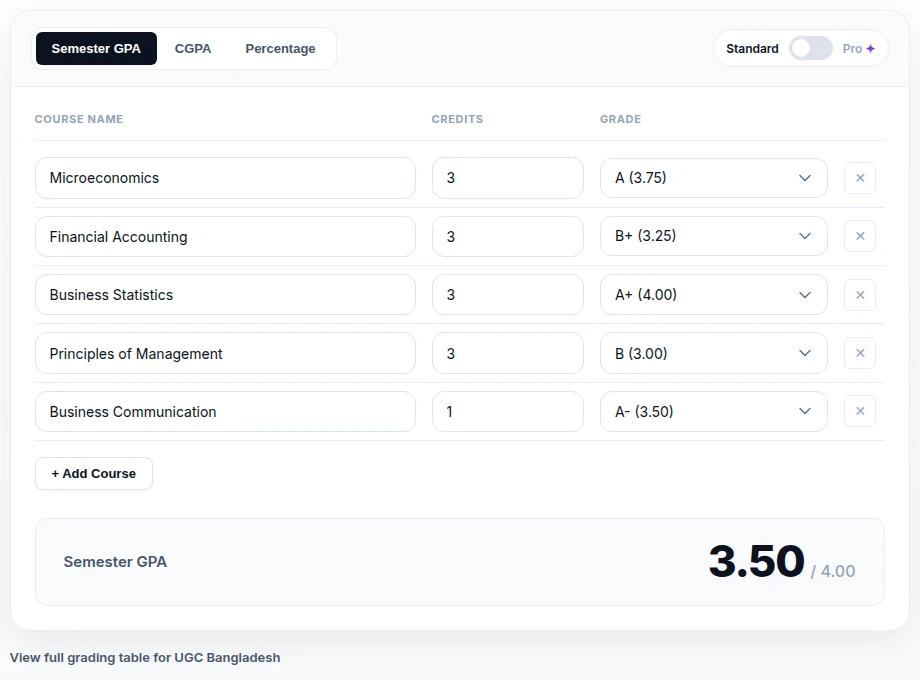This screenshot has width=920, height=680.
Task: Change the Financial Accounting credits value
Action: pos(508,236)
